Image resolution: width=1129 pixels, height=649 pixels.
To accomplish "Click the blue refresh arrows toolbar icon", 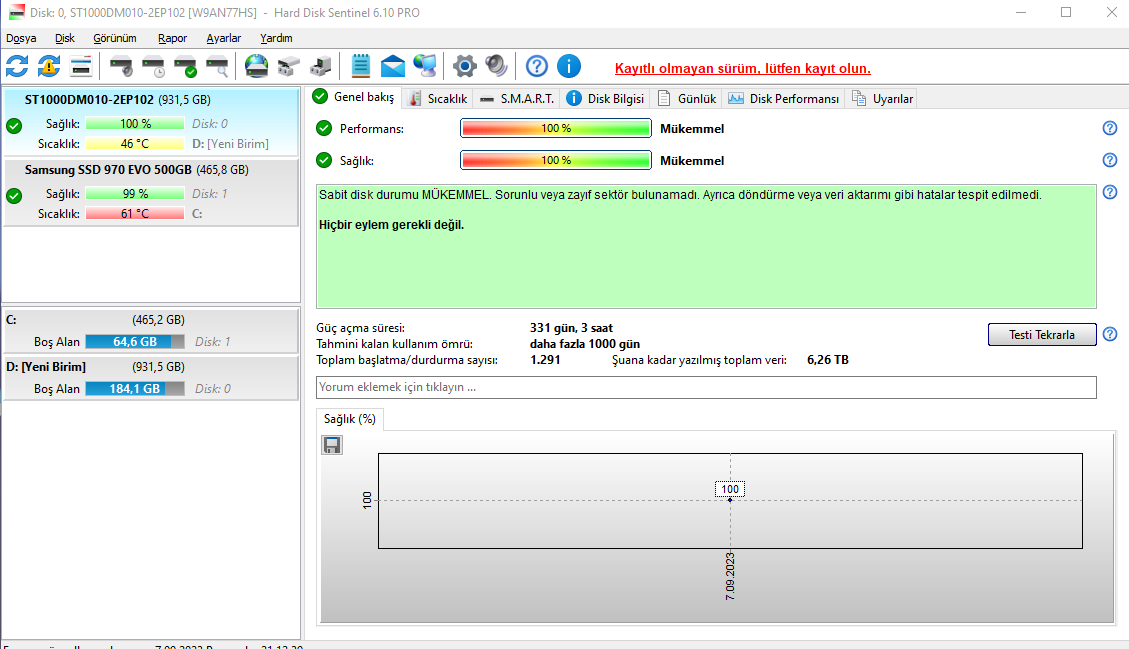I will (17, 66).
